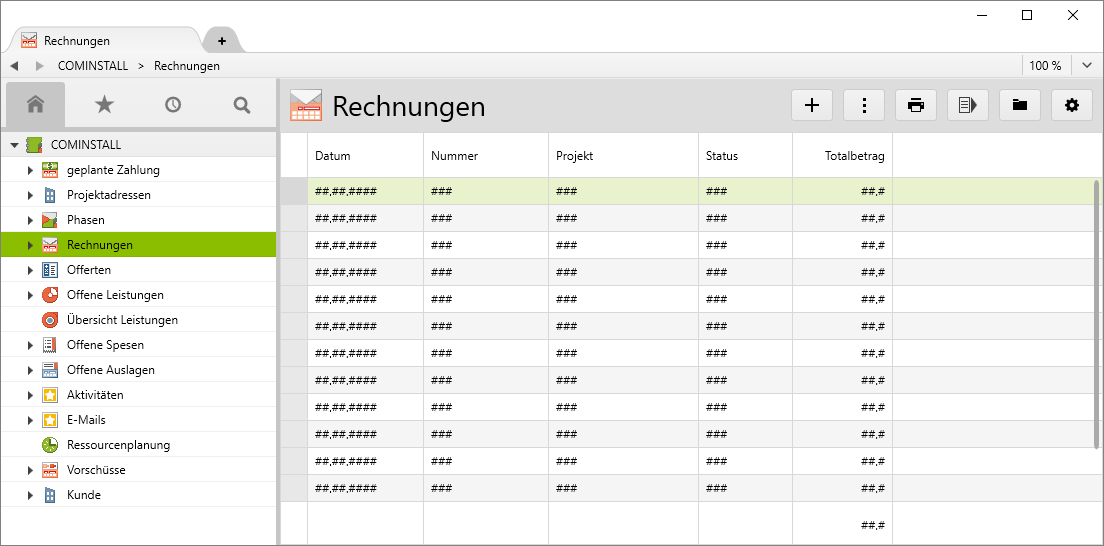Screen dimensions: 1104x546
Task: Switch to the favorites star tab
Action: click(104, 105)
